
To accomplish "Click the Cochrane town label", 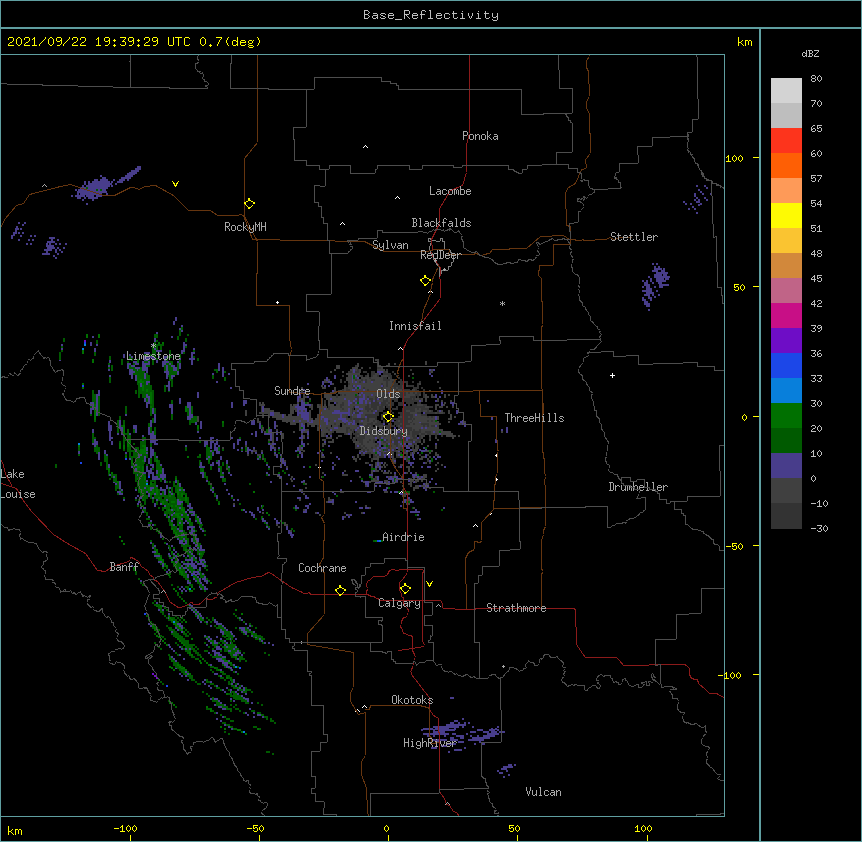I will pyautogui.click(x=322, y=568).
